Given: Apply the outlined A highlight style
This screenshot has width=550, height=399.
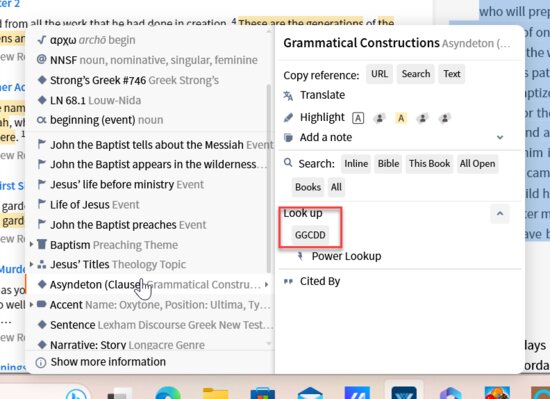Looking at the screenshot, I should pos(358,118).
